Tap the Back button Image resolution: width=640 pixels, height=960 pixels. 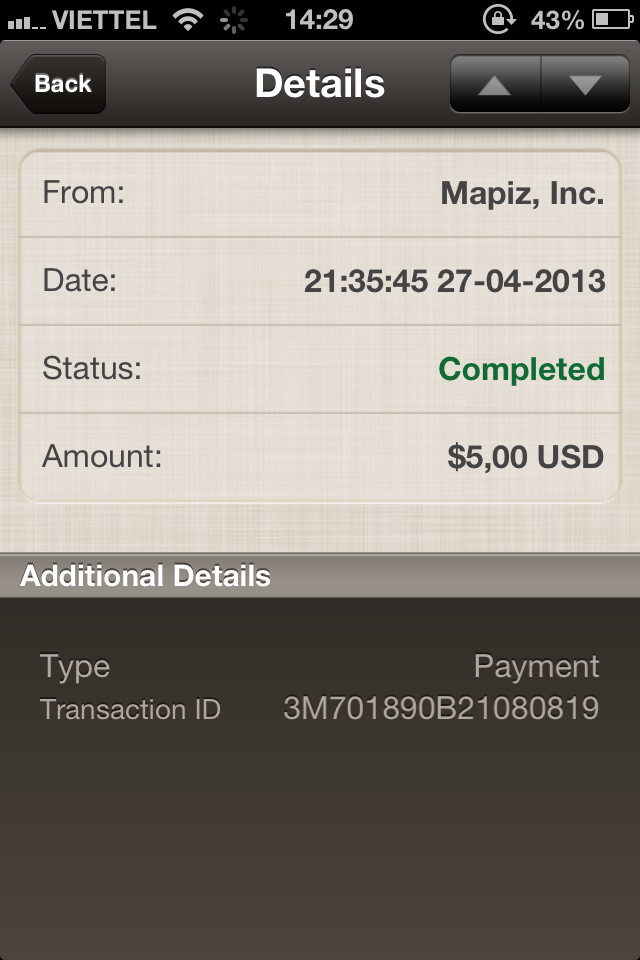(59, 84)
